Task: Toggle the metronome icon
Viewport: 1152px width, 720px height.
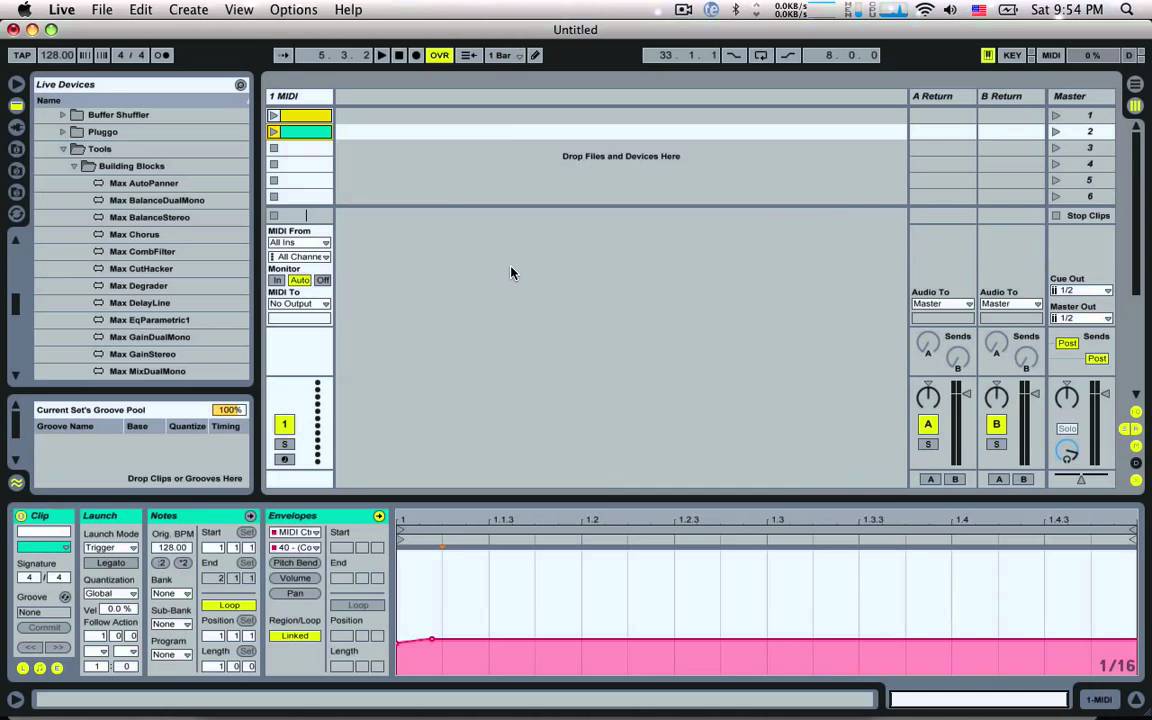Action: [162, 55]
